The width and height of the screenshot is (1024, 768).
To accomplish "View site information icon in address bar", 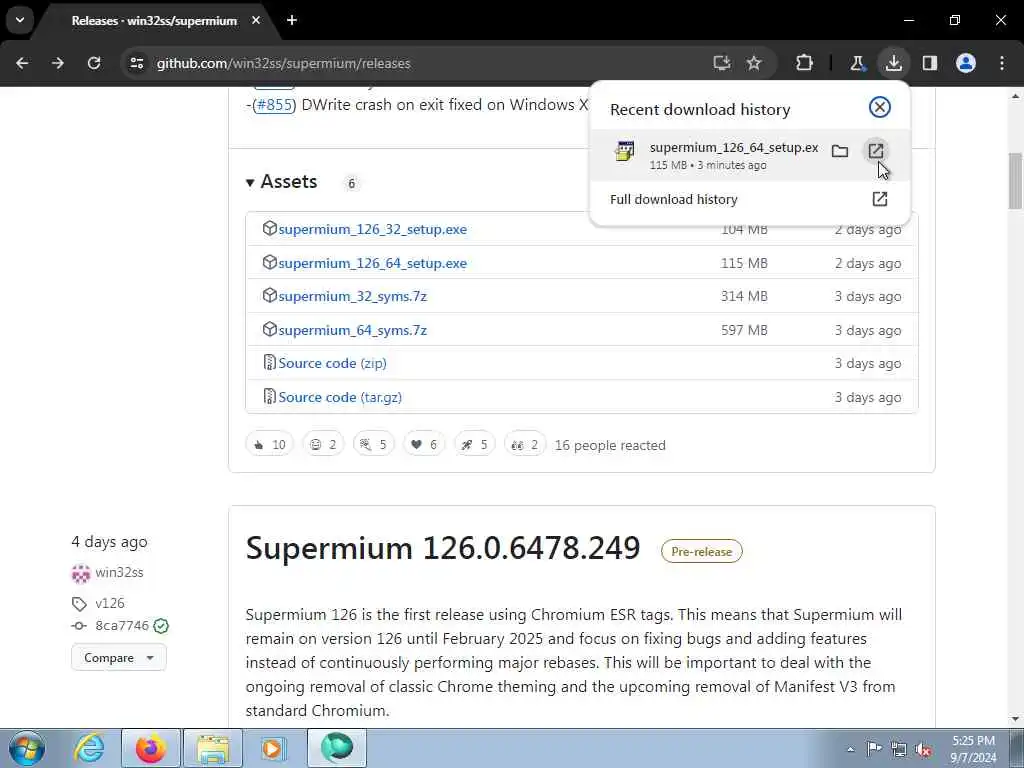I will pyautogui.click(x=136, y=63).
